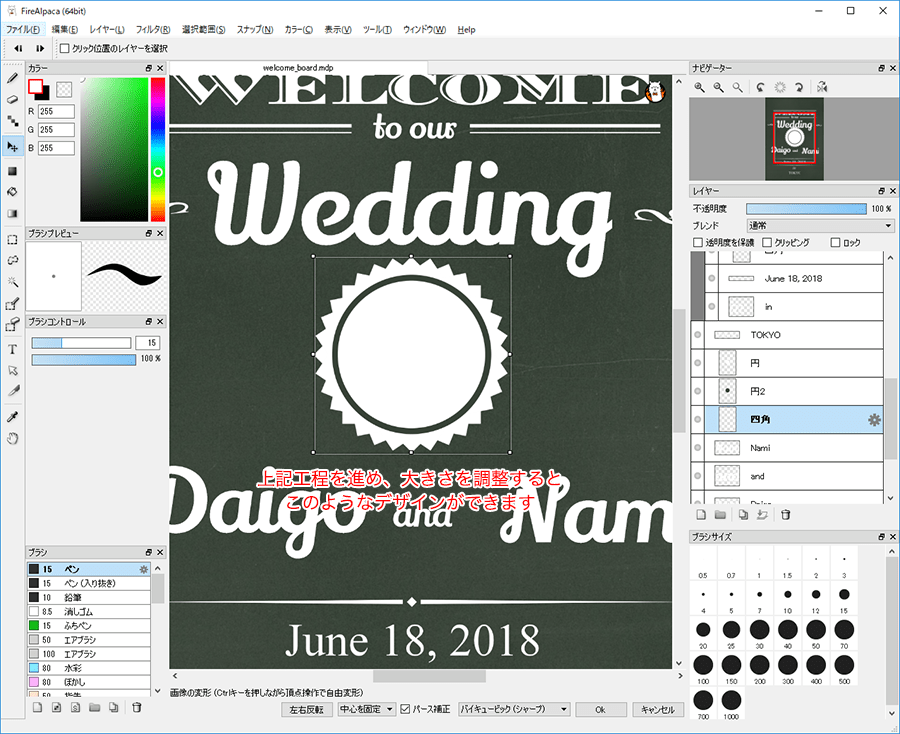Select the Magic Wand tool
Viewport: 900px width, 734px height.
pos(13,282)
